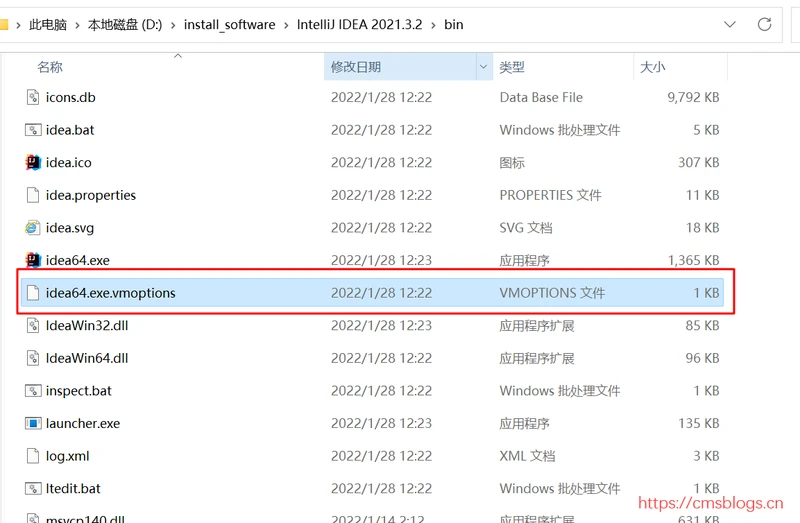Viewport: 800px width, 523px height.
Task: Click the inspect.bat file icon
Action: [33, 391]
